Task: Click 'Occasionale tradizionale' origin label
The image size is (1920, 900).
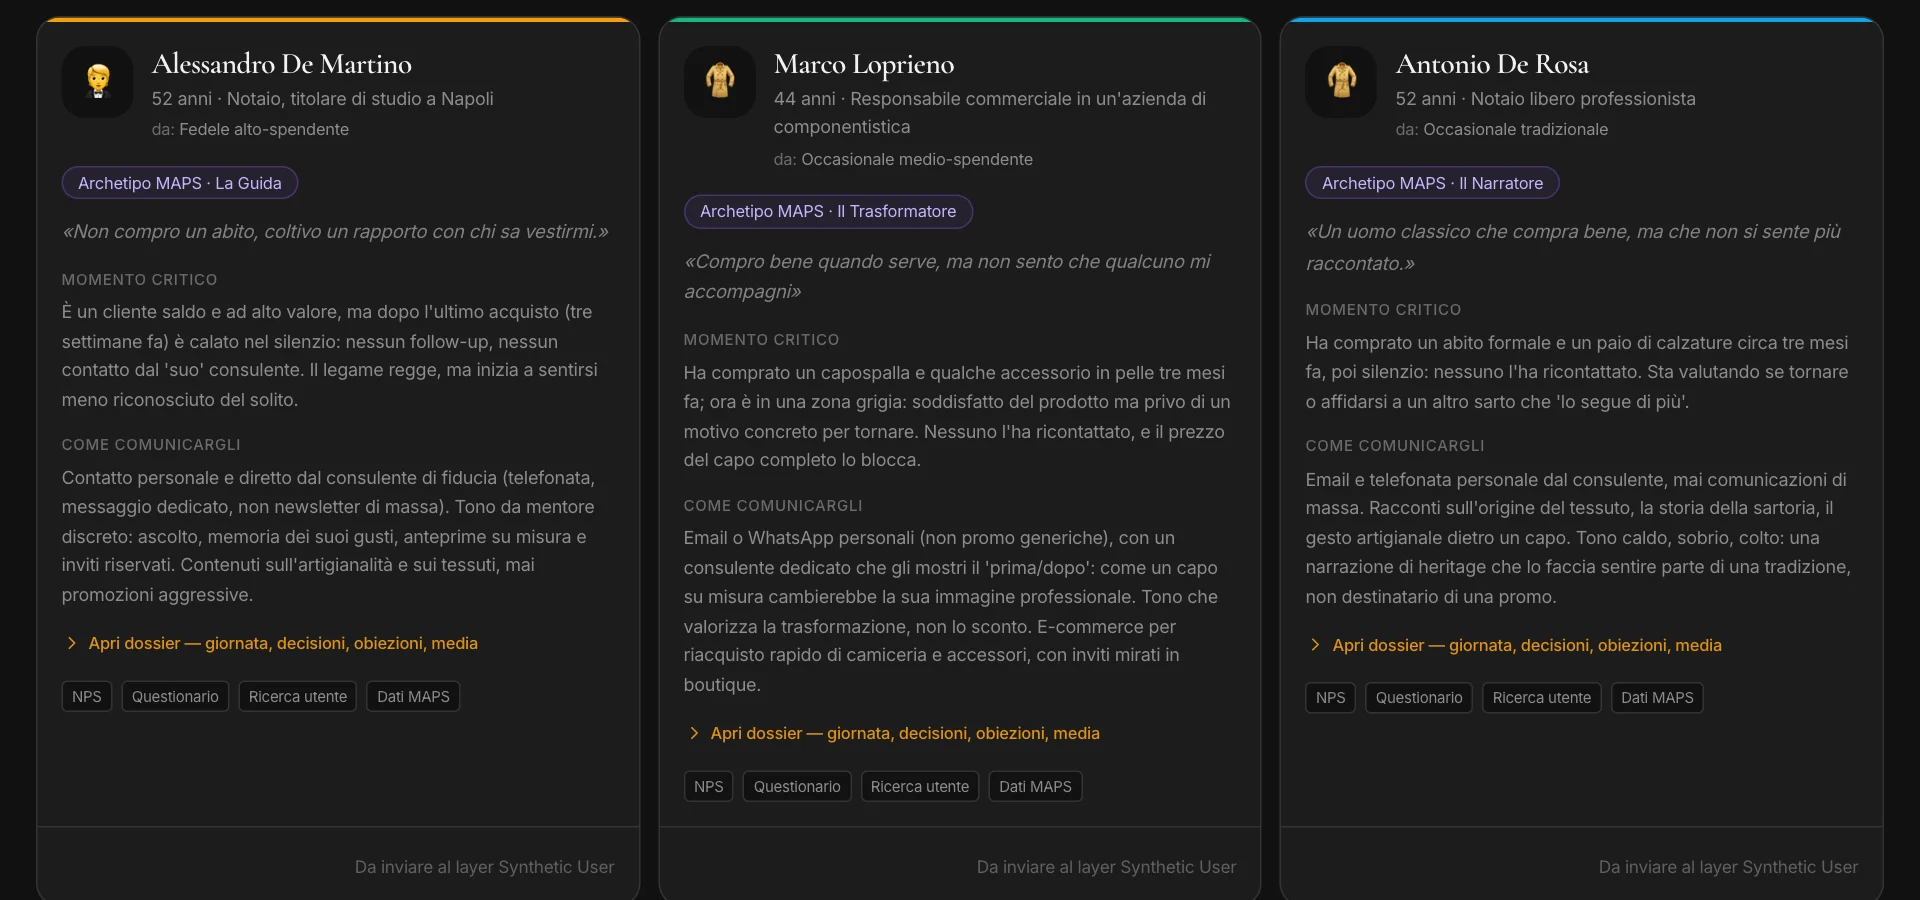Action: [1515, 129]
